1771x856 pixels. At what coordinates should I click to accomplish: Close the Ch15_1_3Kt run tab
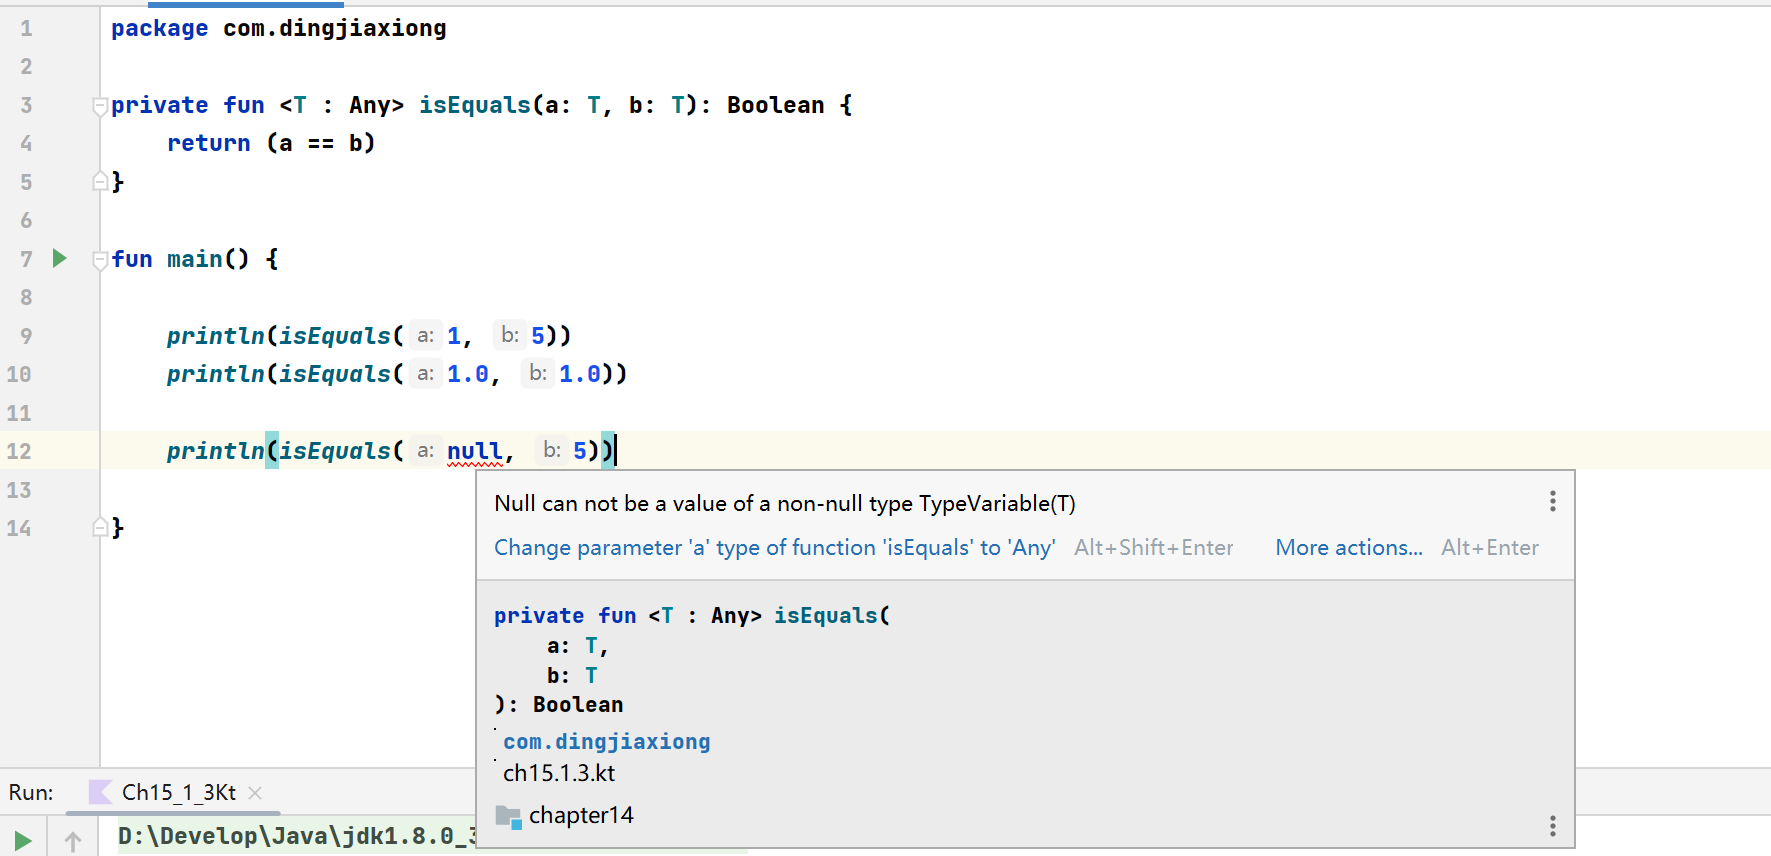255,793
